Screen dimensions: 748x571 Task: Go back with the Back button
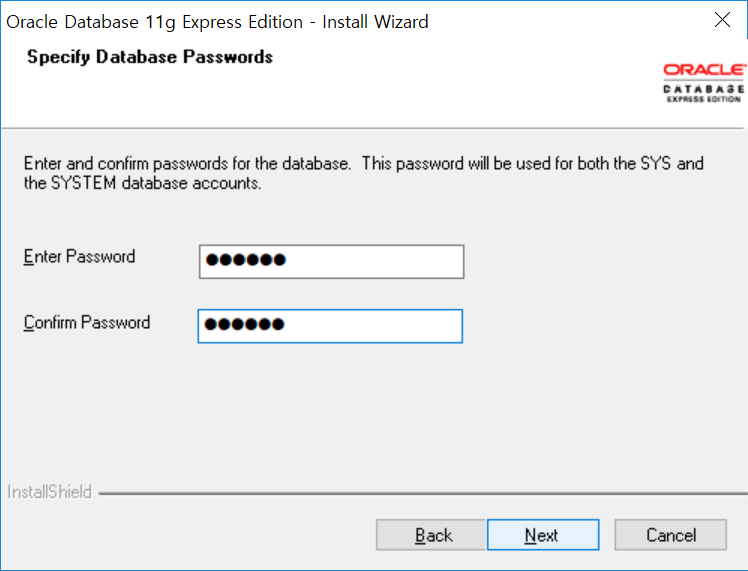(431, 535)
